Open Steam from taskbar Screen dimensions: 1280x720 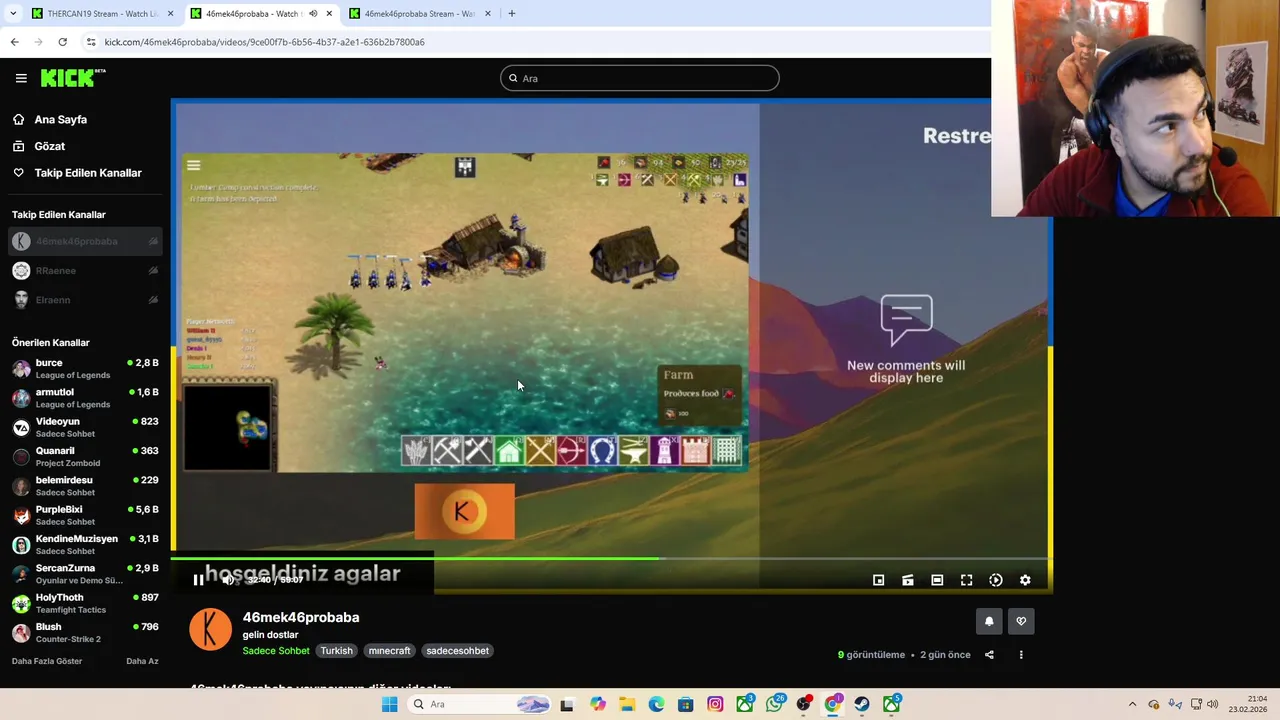(862, 704)
